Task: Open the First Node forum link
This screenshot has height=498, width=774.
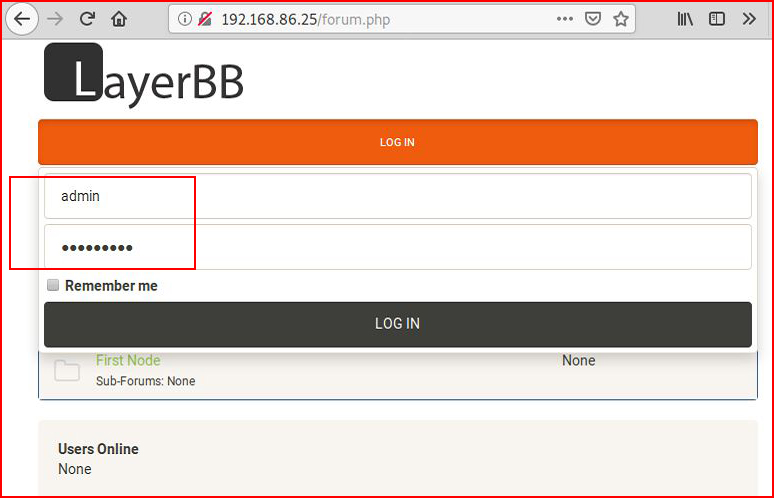Action: [128, 360]
